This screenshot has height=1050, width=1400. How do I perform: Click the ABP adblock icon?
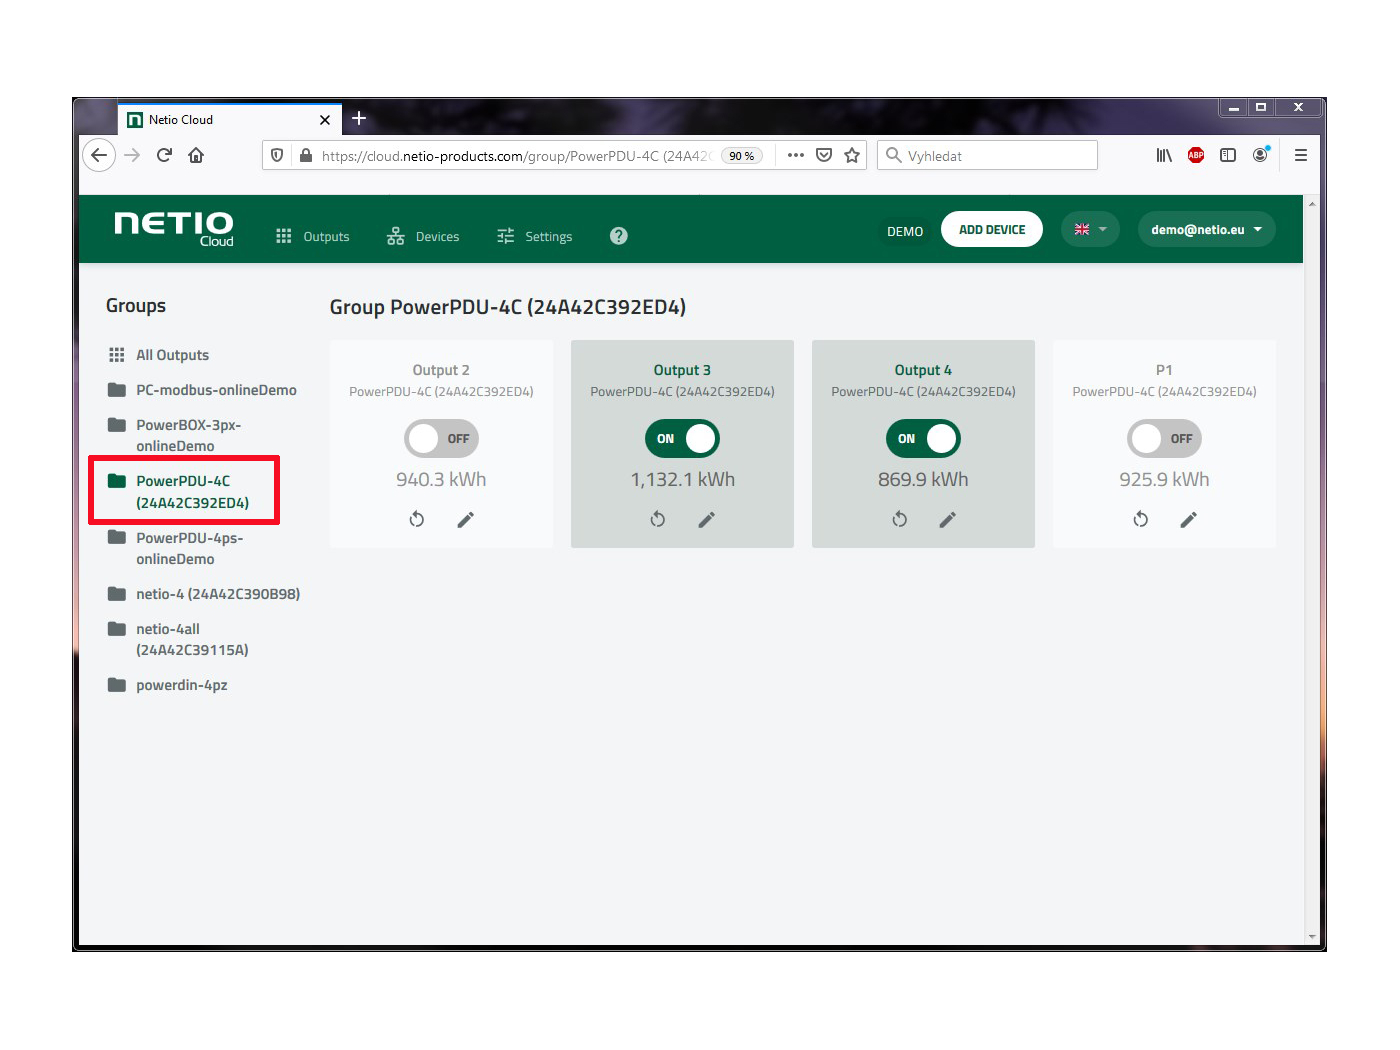click(x=1196, y=155)
